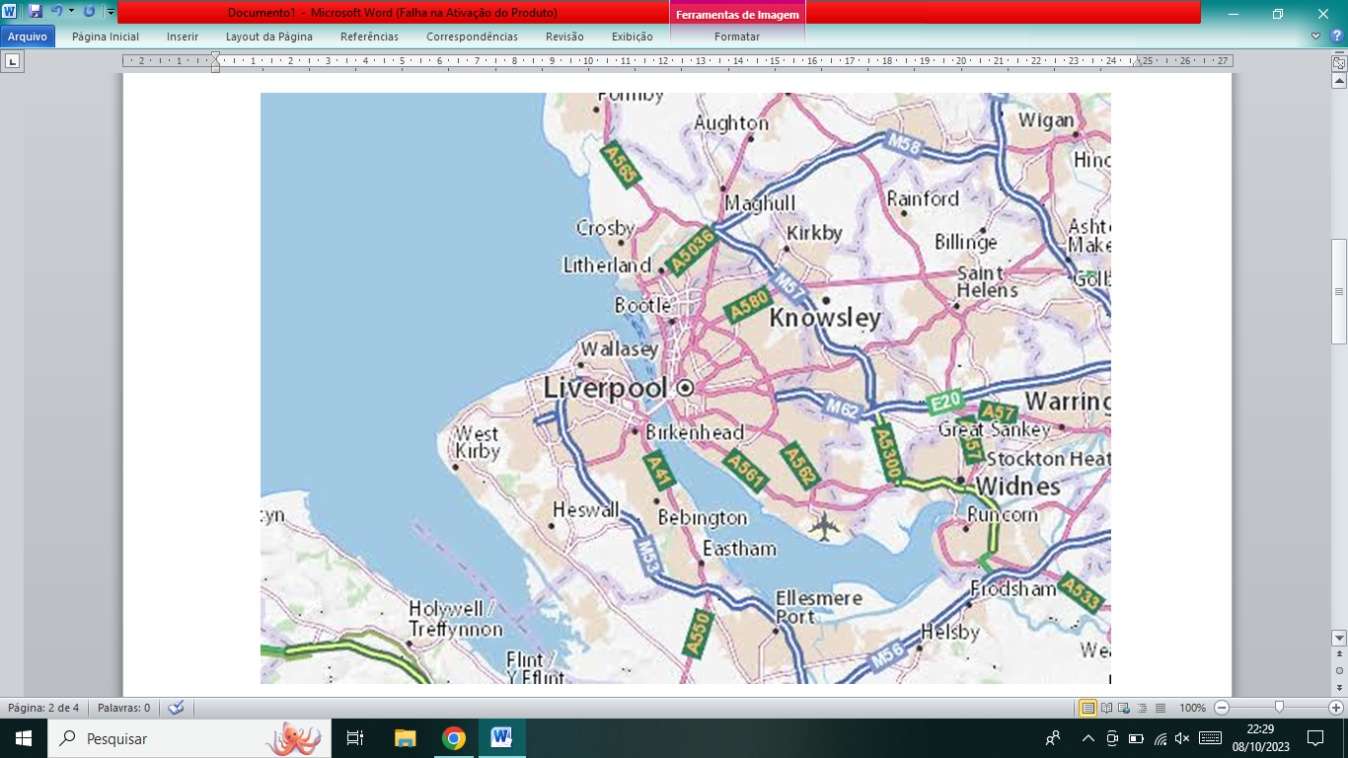Switch to the Página Inicial tab

coord(105,36)
